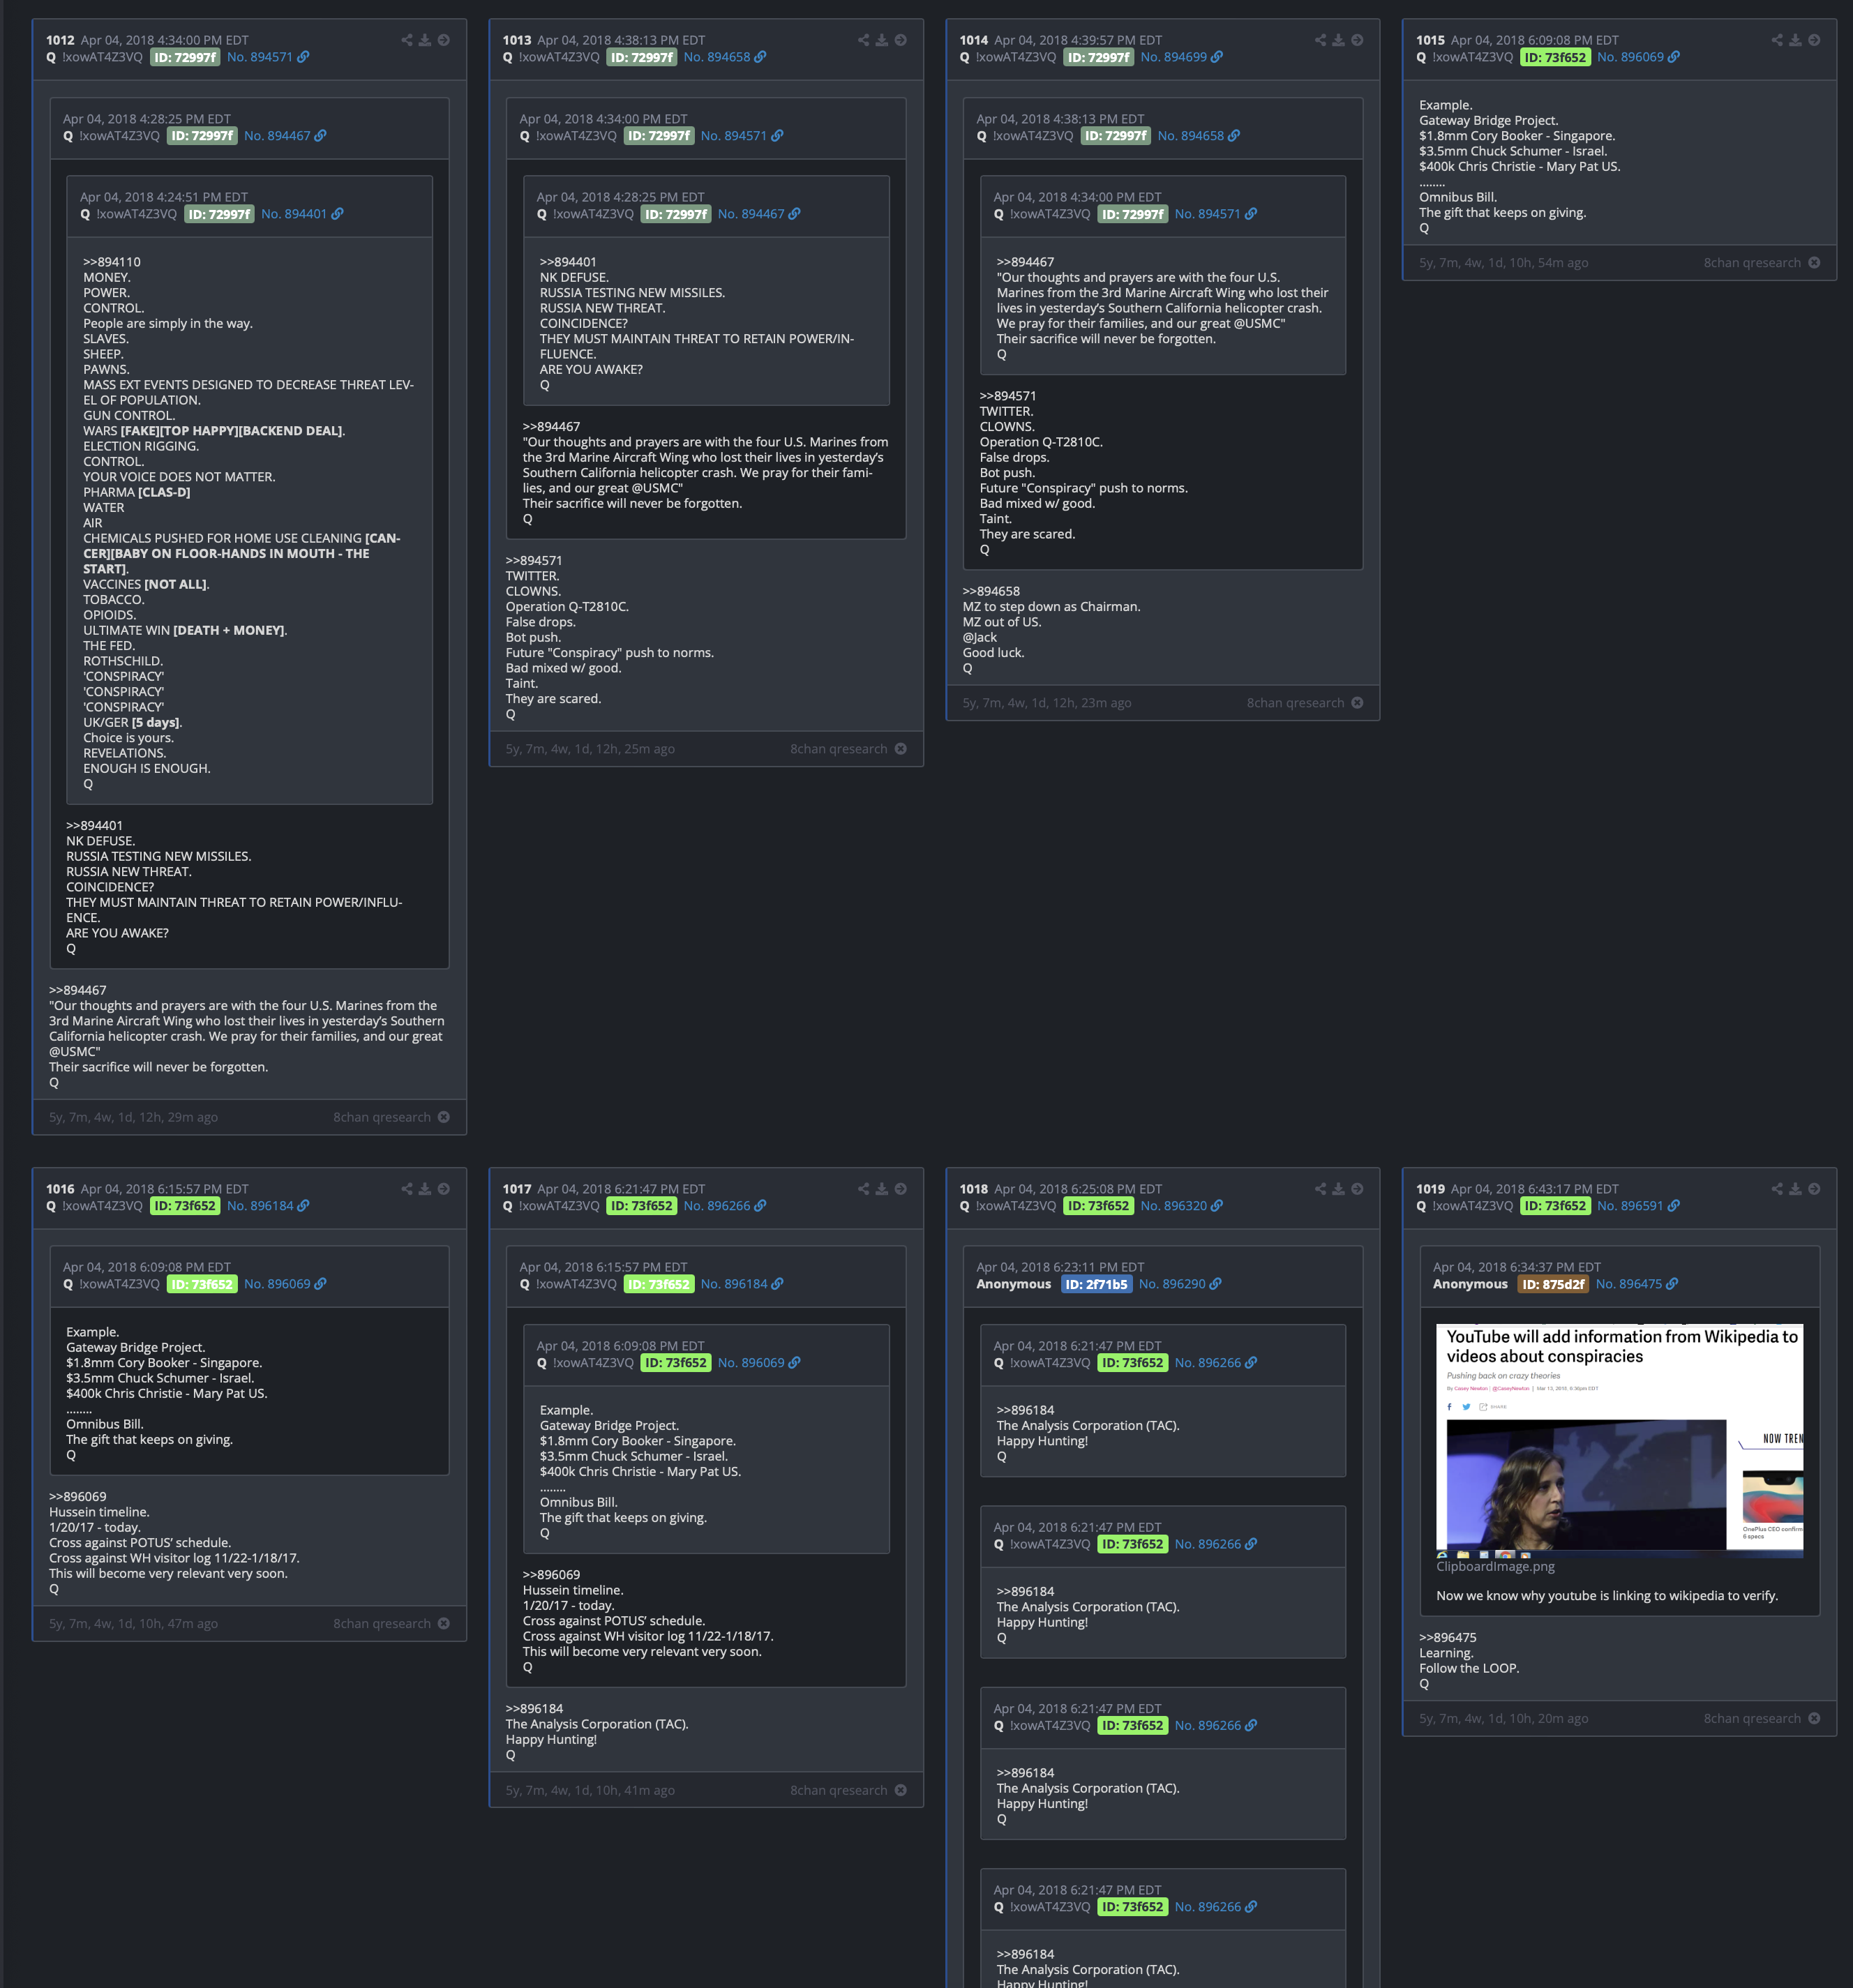Click download icon on post 1014
The width and height of the screenshot is (1853, 1988).
[x=1339, y=40]
